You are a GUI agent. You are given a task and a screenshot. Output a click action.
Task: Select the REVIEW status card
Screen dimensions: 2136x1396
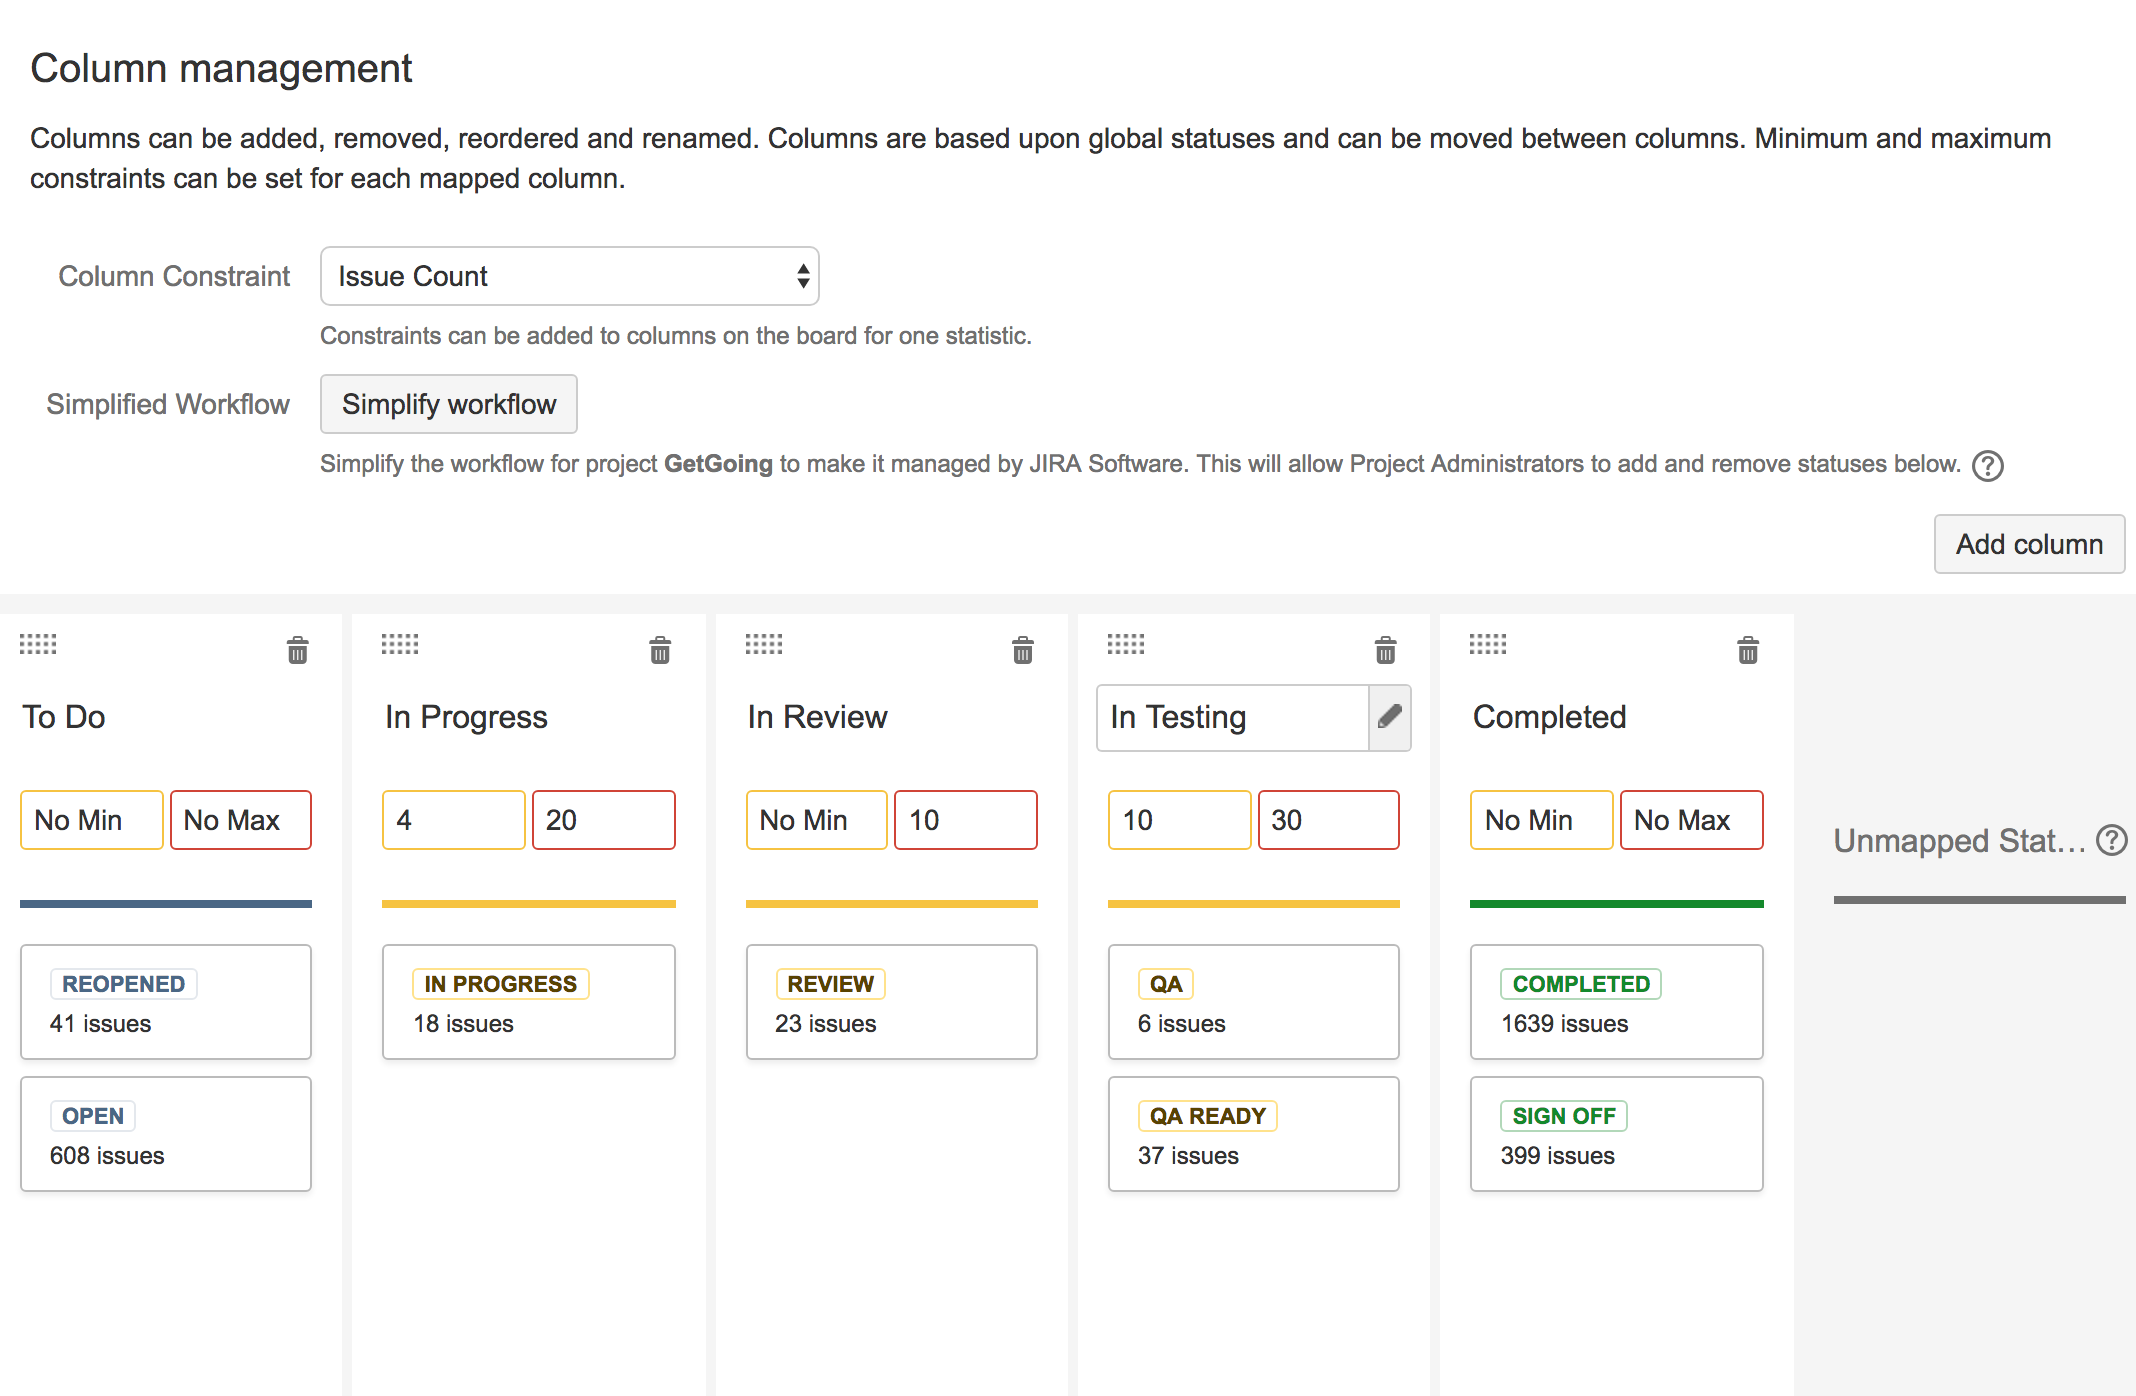(x=892, y=1002)
